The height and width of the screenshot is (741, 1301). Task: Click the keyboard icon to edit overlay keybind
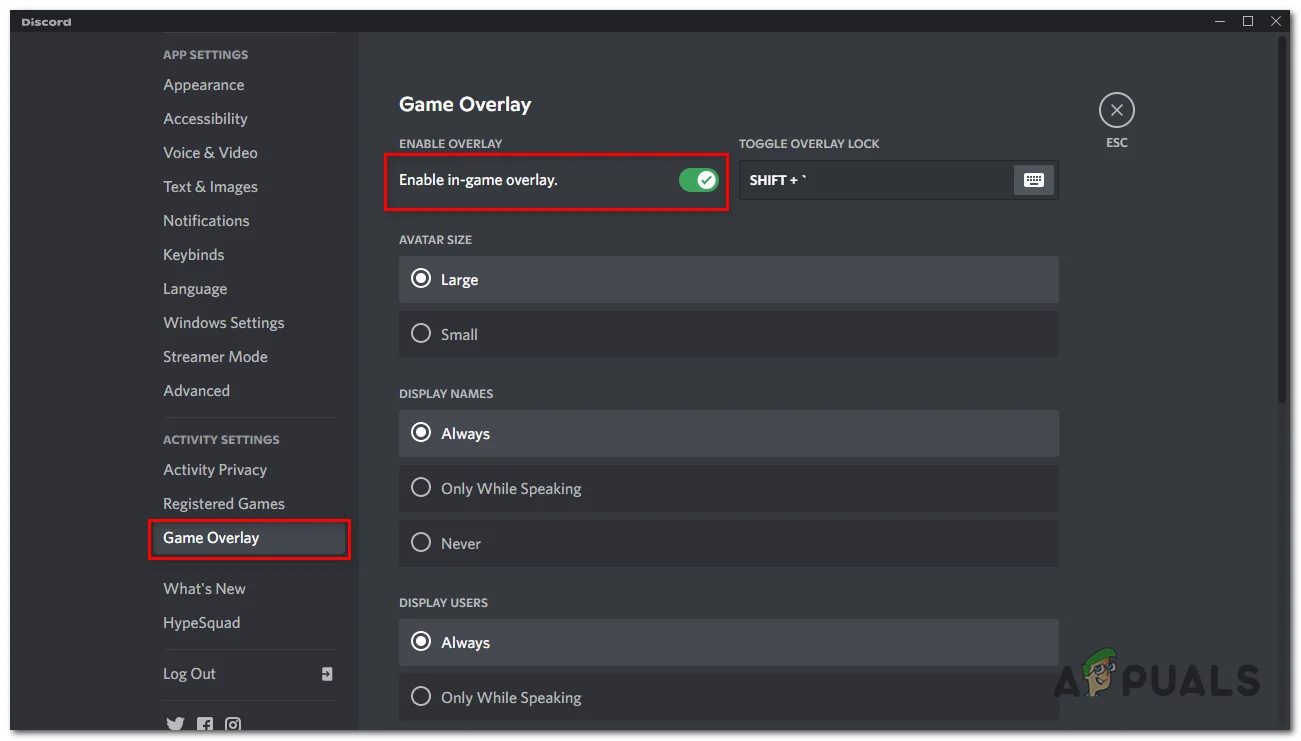tap(1034, 180)
